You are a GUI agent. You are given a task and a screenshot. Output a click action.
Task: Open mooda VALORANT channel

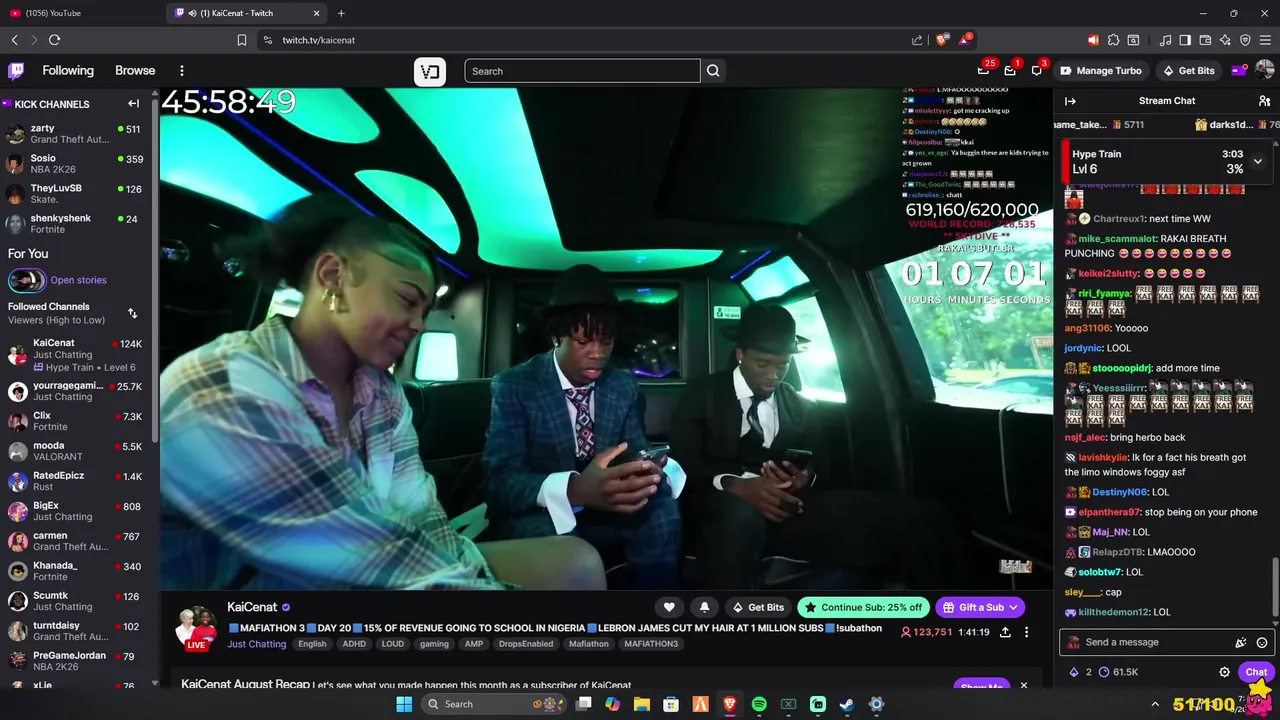tap(76, 451)
